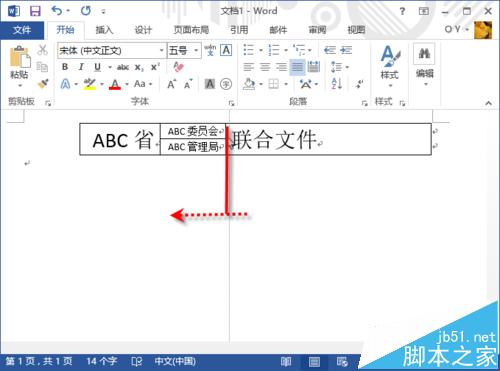Decrease paragraph indent
This screenshot has height=371, width=500.
click(x=330, y=50)
